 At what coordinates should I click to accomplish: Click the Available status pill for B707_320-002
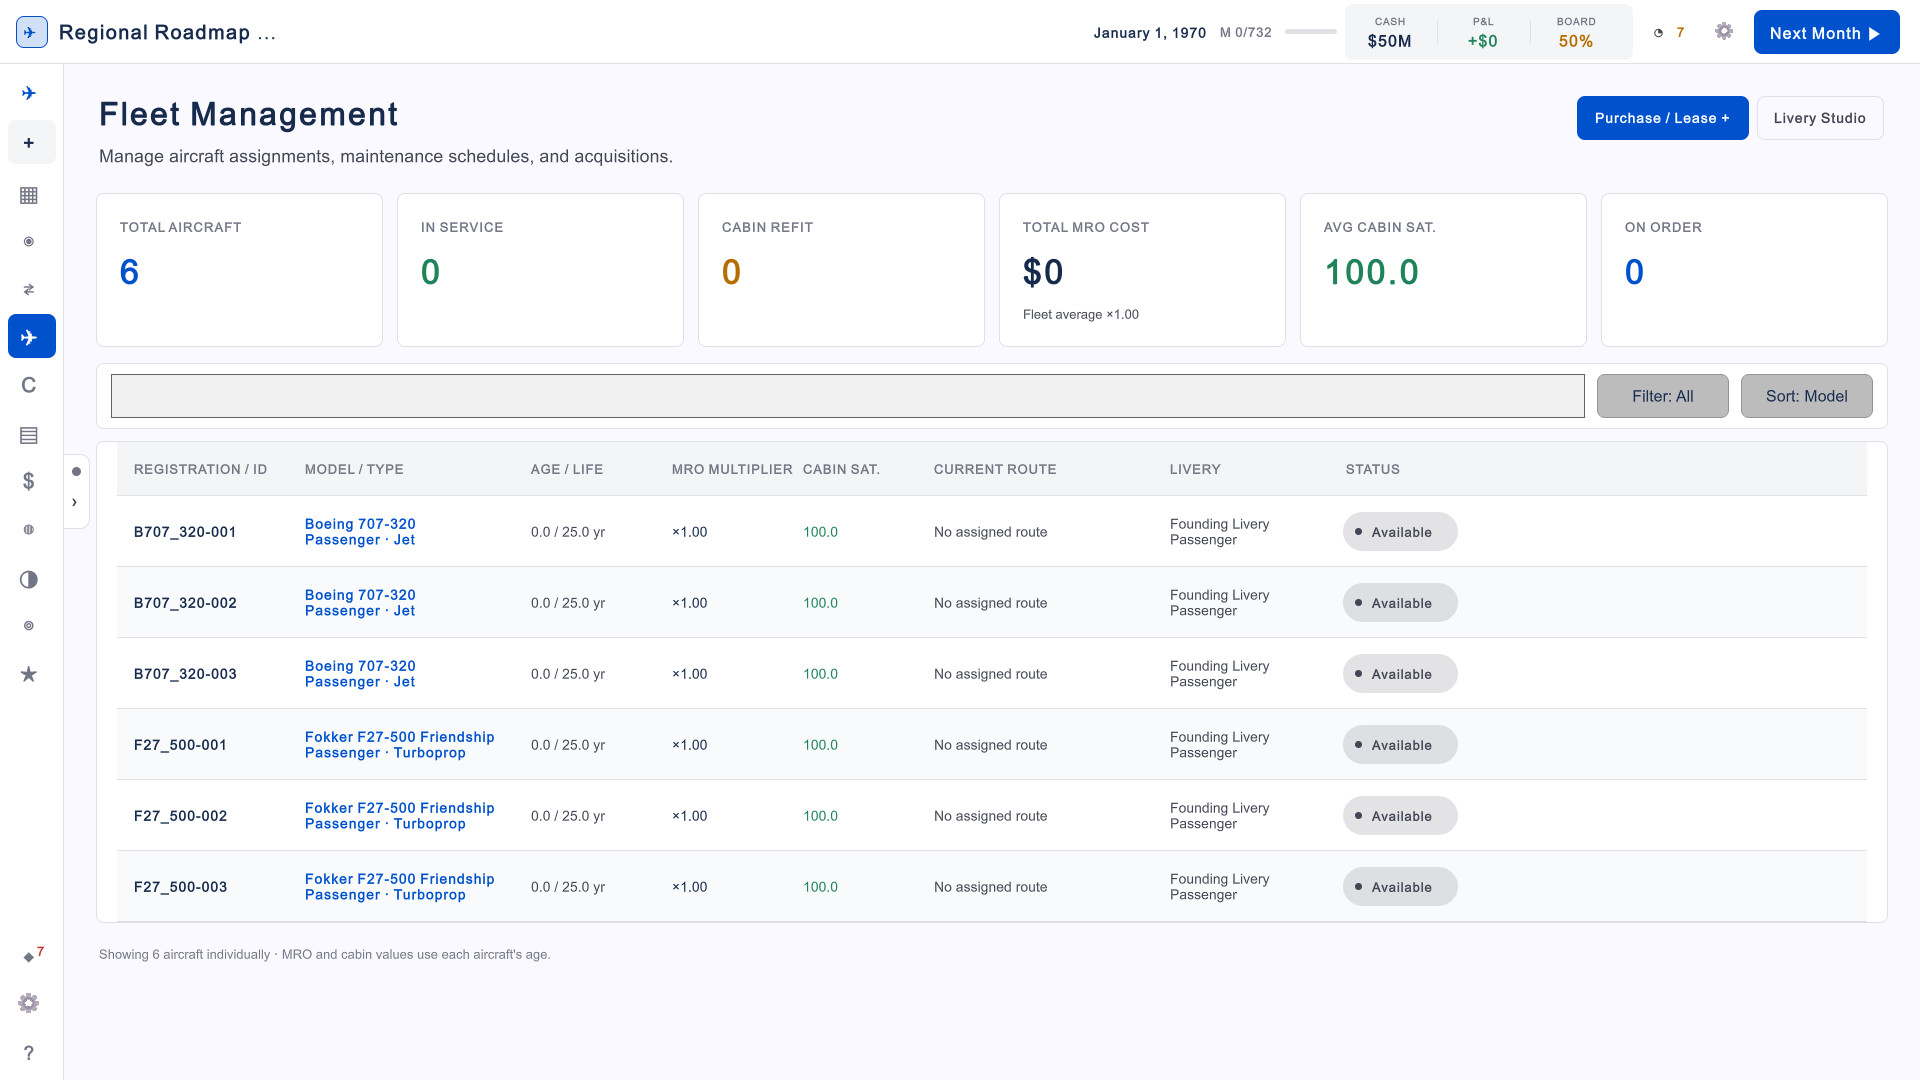coord(1400,603)
